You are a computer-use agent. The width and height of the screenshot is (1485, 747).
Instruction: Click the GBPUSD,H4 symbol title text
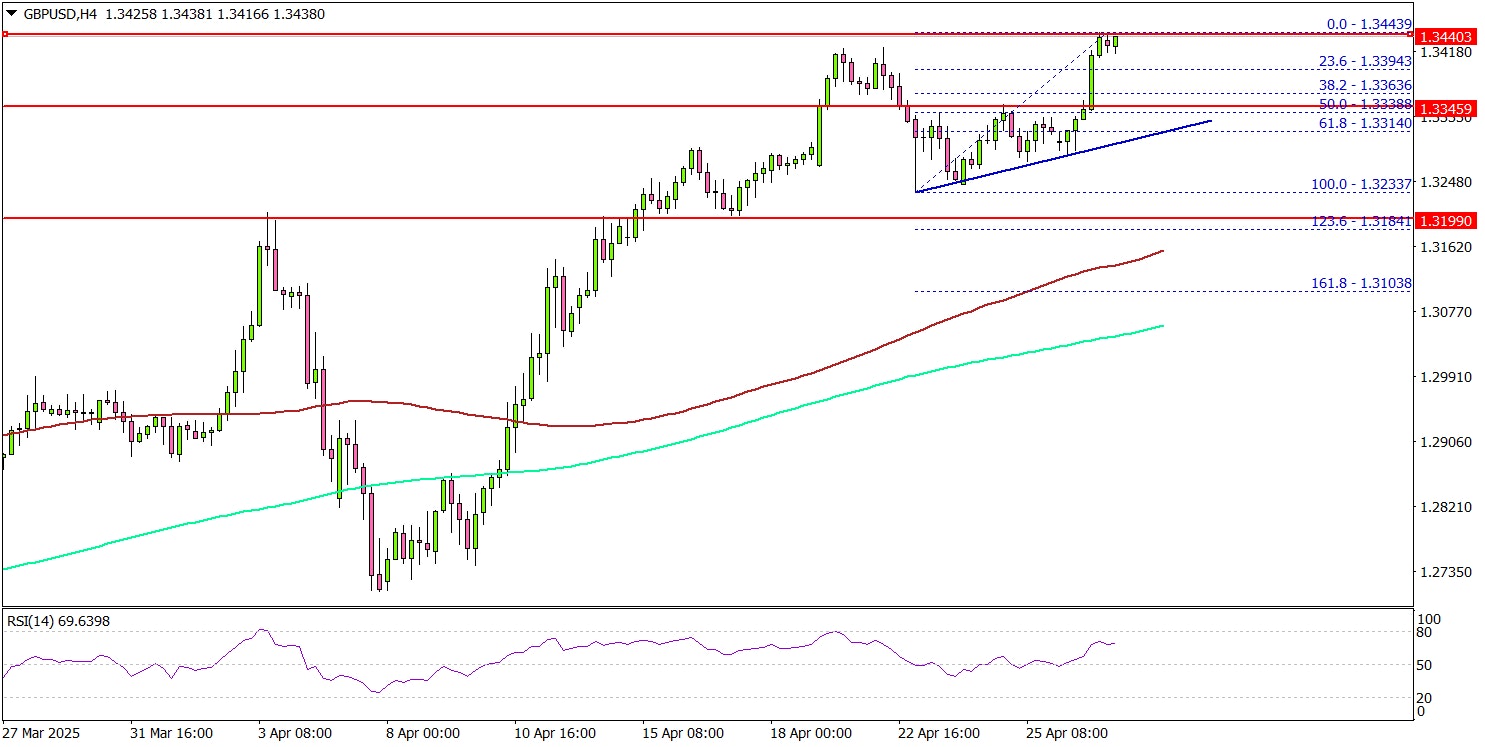tap(60, 14)
